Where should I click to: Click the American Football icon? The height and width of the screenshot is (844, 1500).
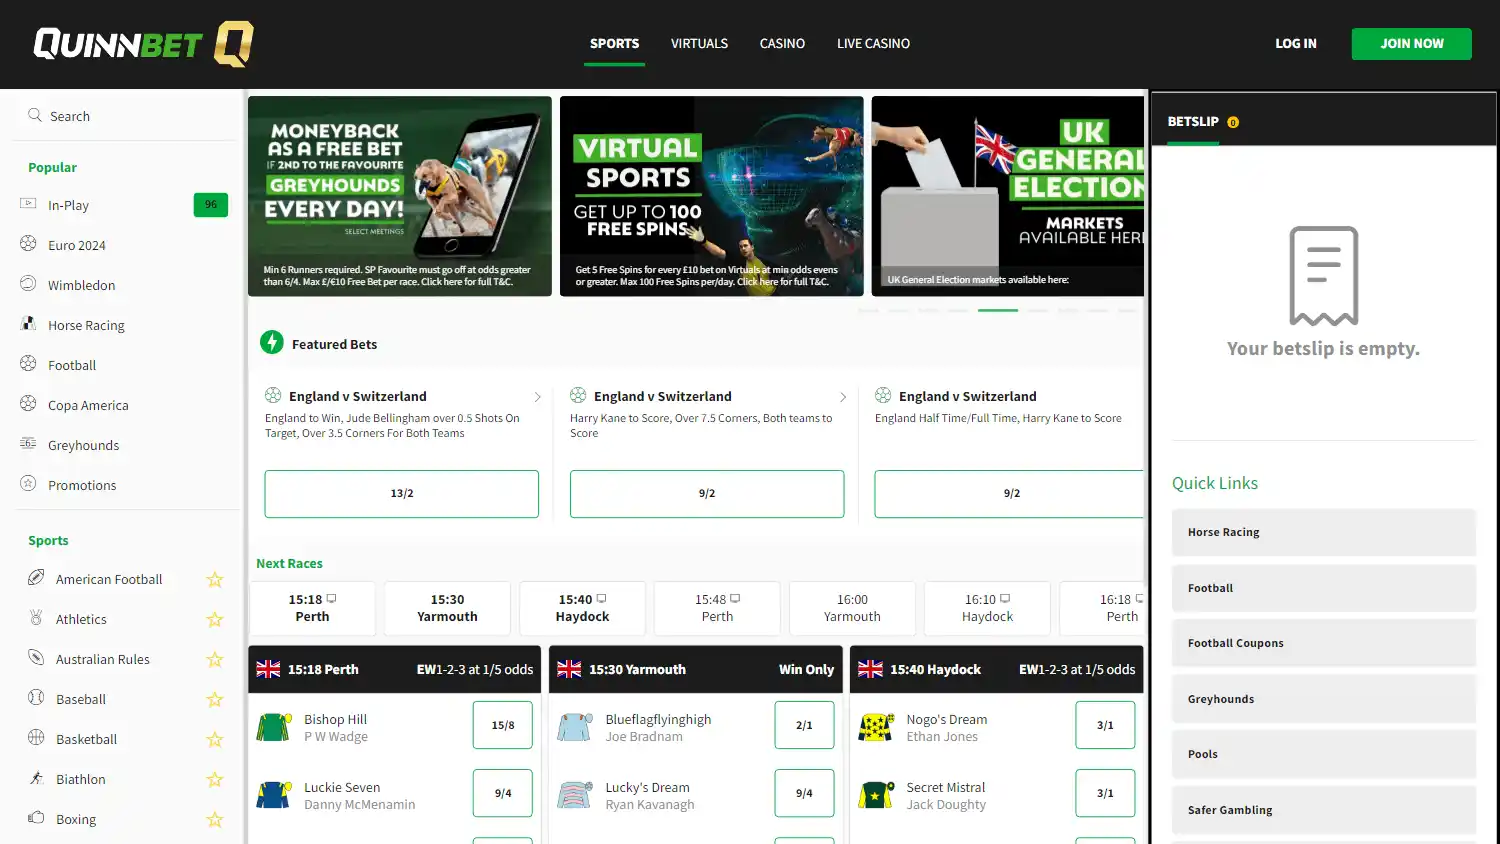click(x=36, y=578)
